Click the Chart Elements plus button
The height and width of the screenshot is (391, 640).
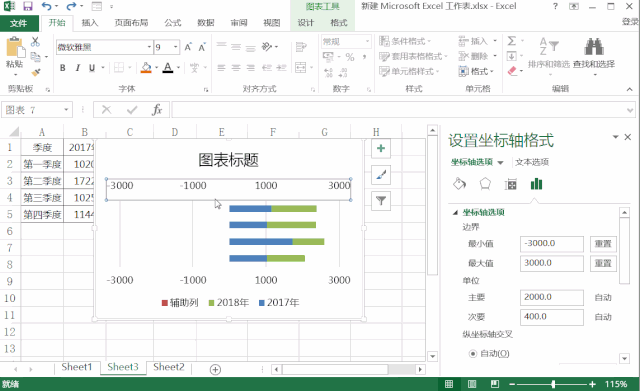[x=381, y=148]
